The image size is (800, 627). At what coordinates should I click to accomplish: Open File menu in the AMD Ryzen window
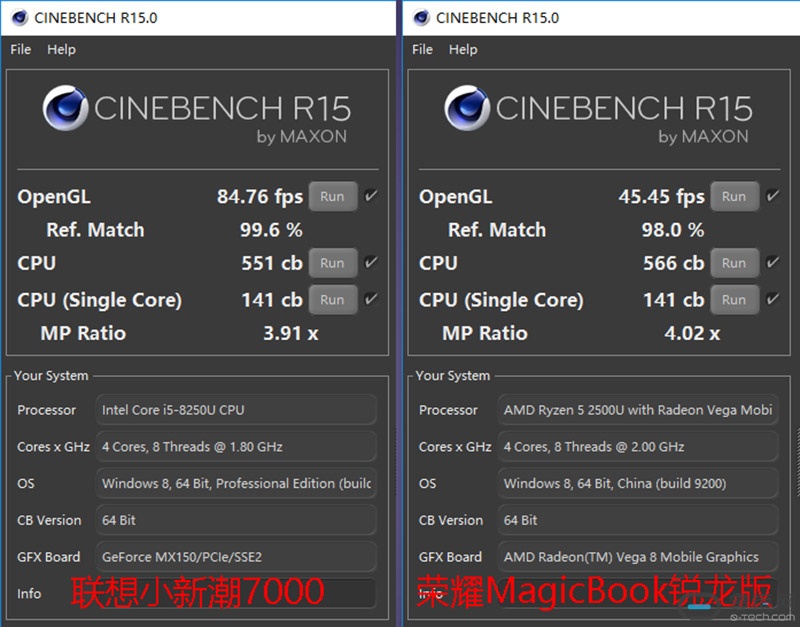click(422, 49)
